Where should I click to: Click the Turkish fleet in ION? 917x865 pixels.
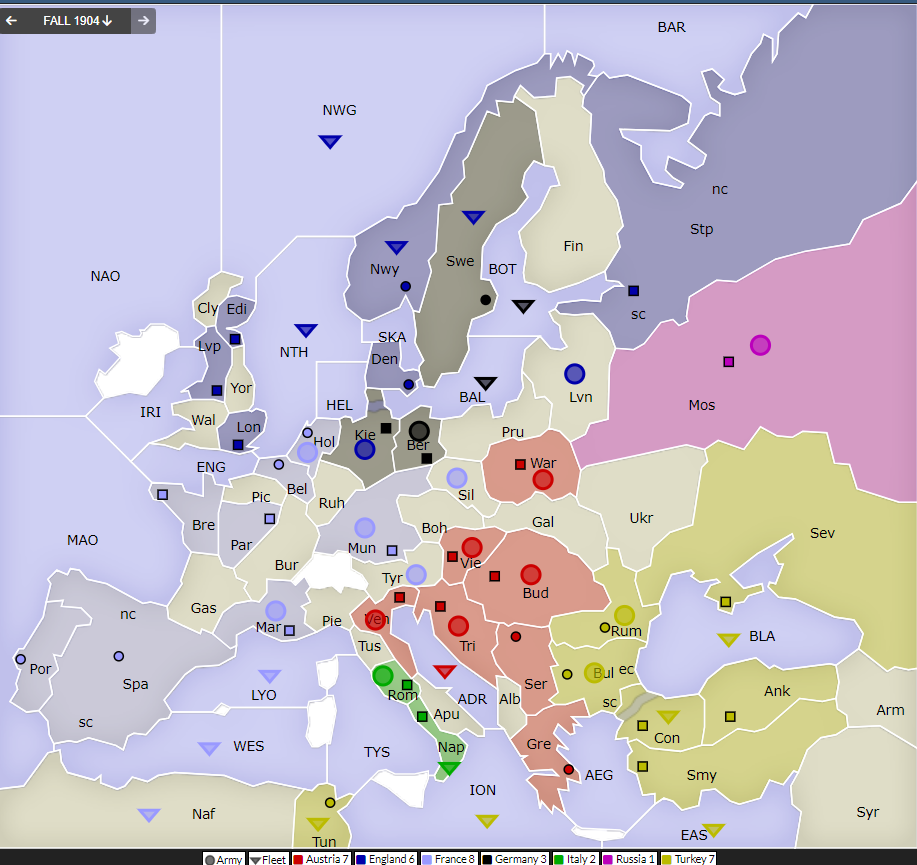pyautogui.click(x=487, y=821)
